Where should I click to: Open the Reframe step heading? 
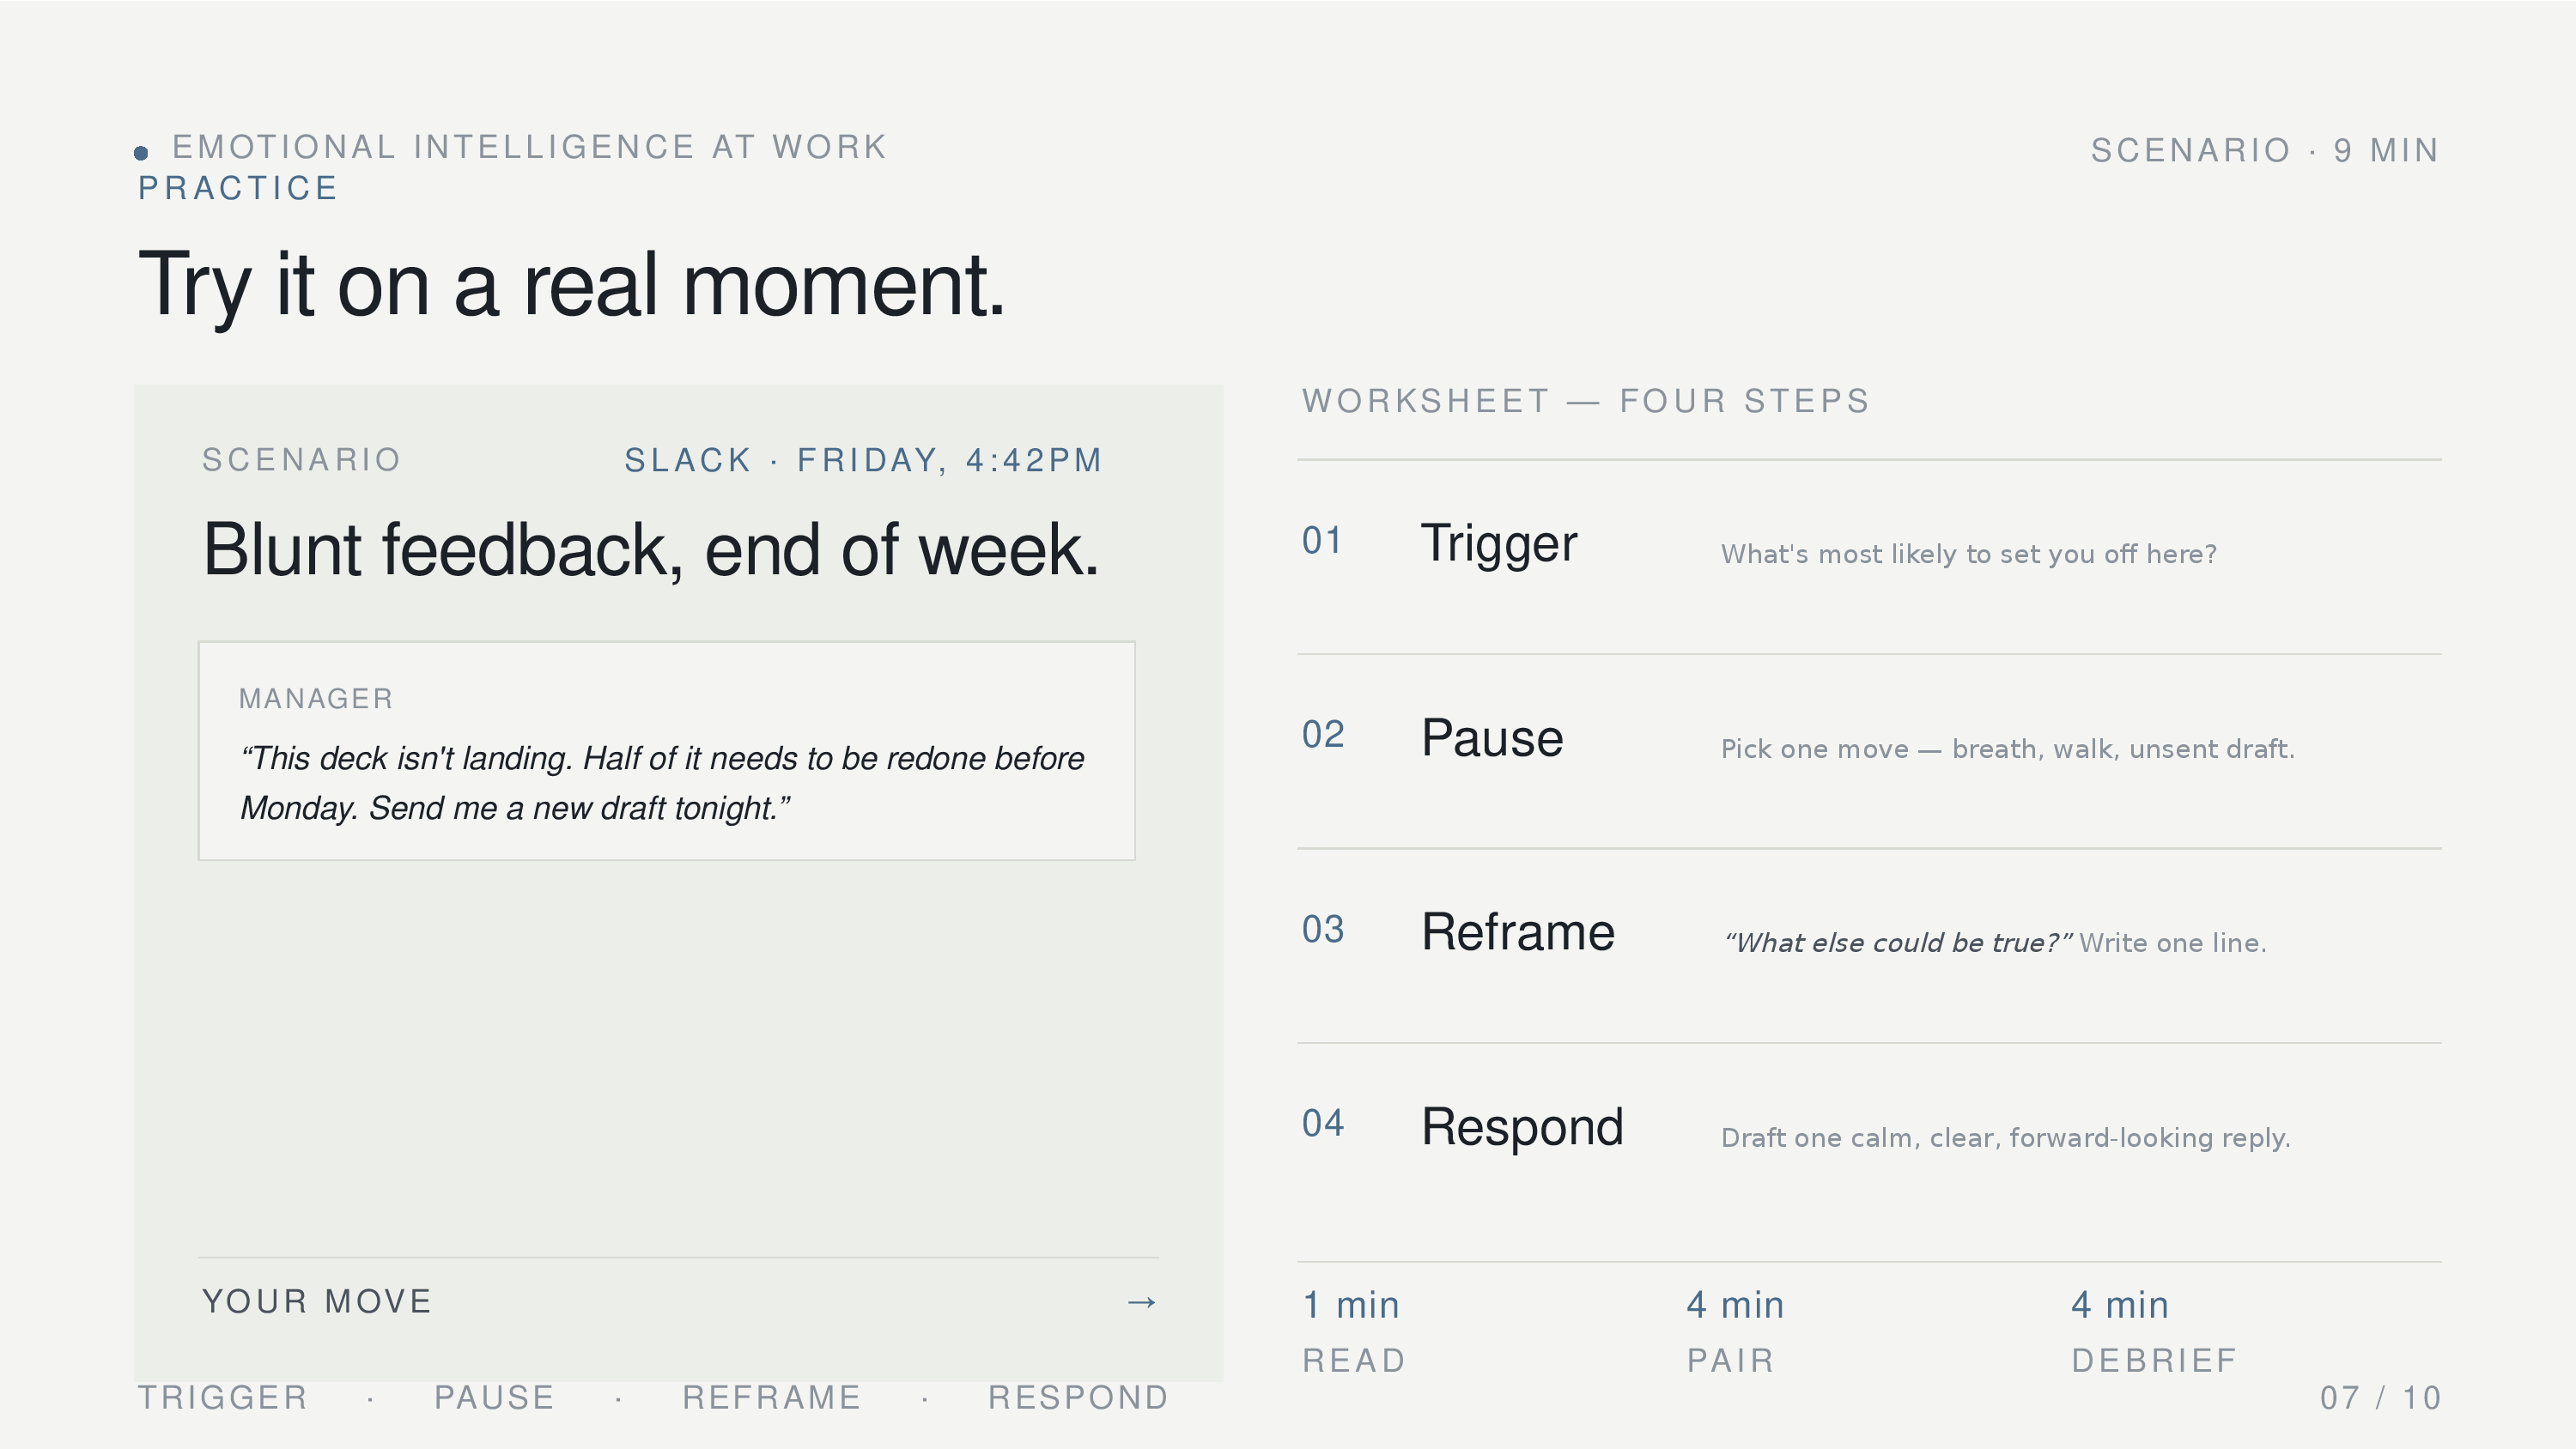[x=1517, y=933]
